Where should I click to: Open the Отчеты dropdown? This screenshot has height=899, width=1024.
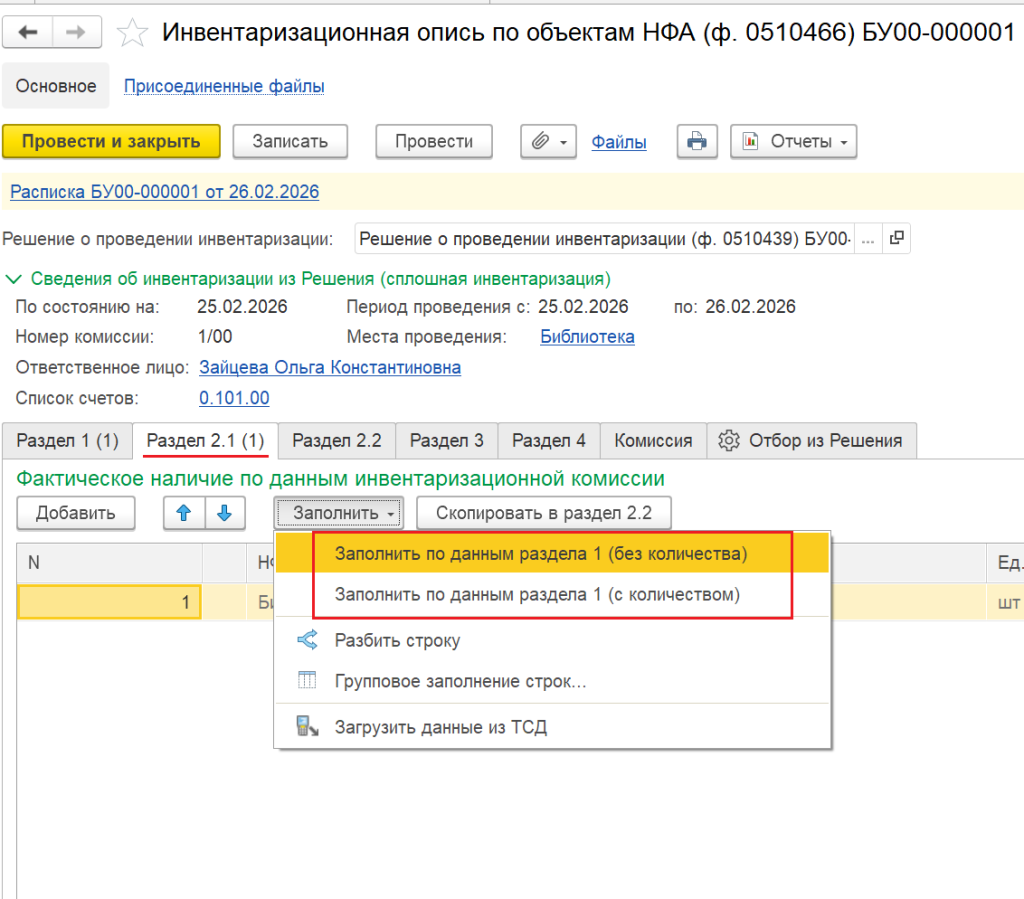[x=793, y=142]
